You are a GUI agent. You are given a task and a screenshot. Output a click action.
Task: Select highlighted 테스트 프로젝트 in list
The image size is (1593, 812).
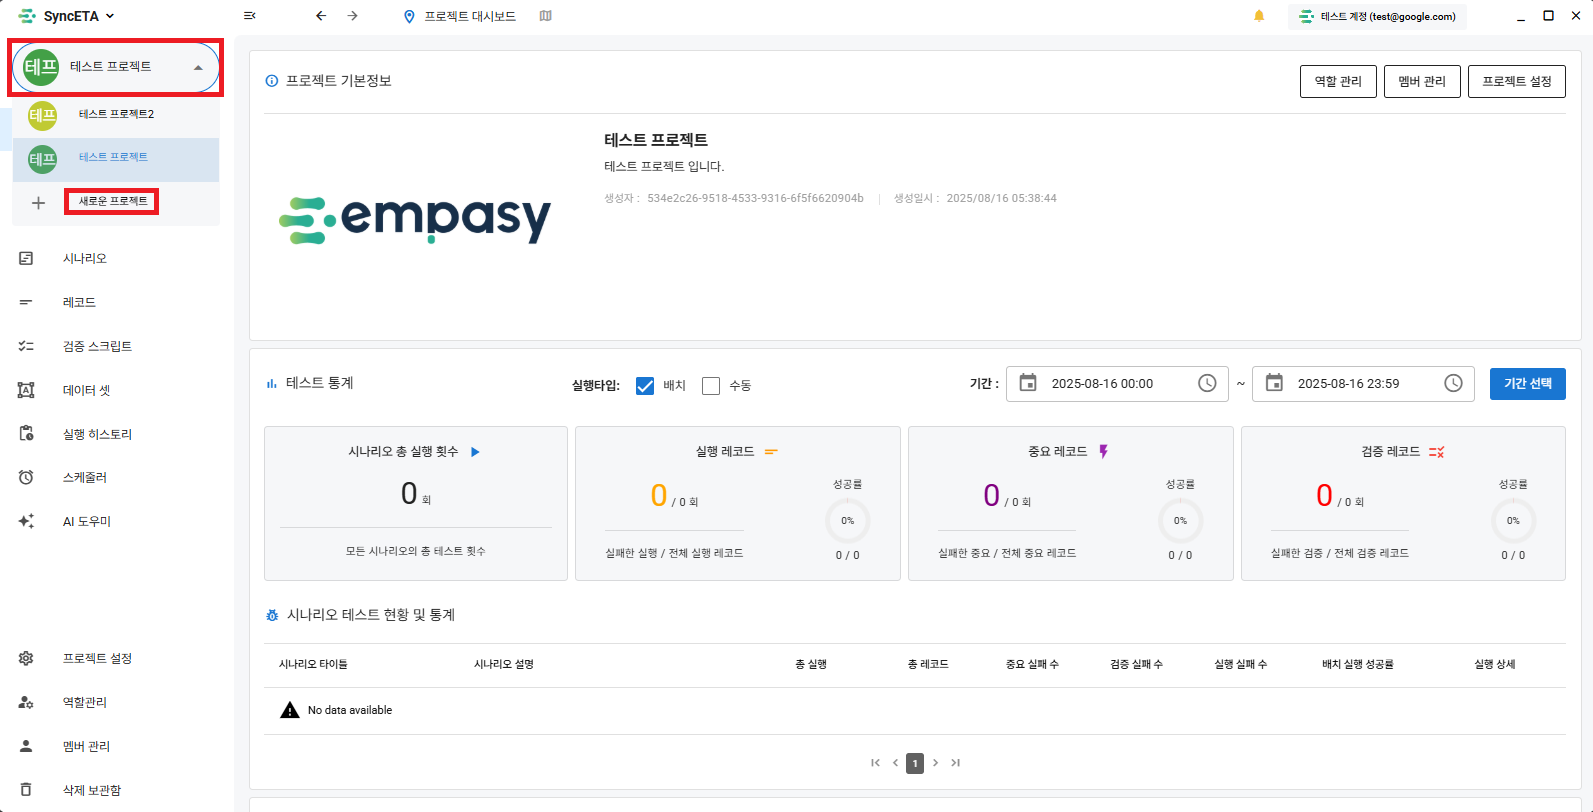(116, 159)
